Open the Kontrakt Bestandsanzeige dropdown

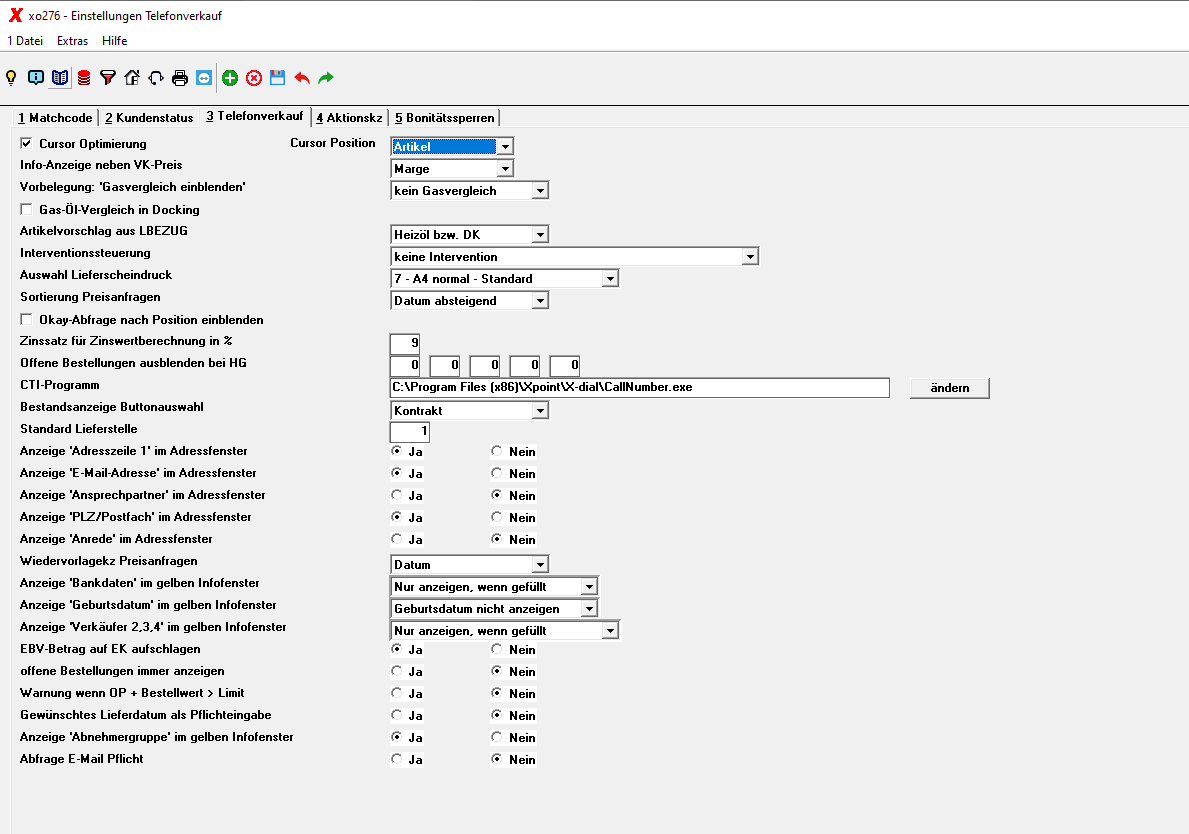tap(540, 410)
